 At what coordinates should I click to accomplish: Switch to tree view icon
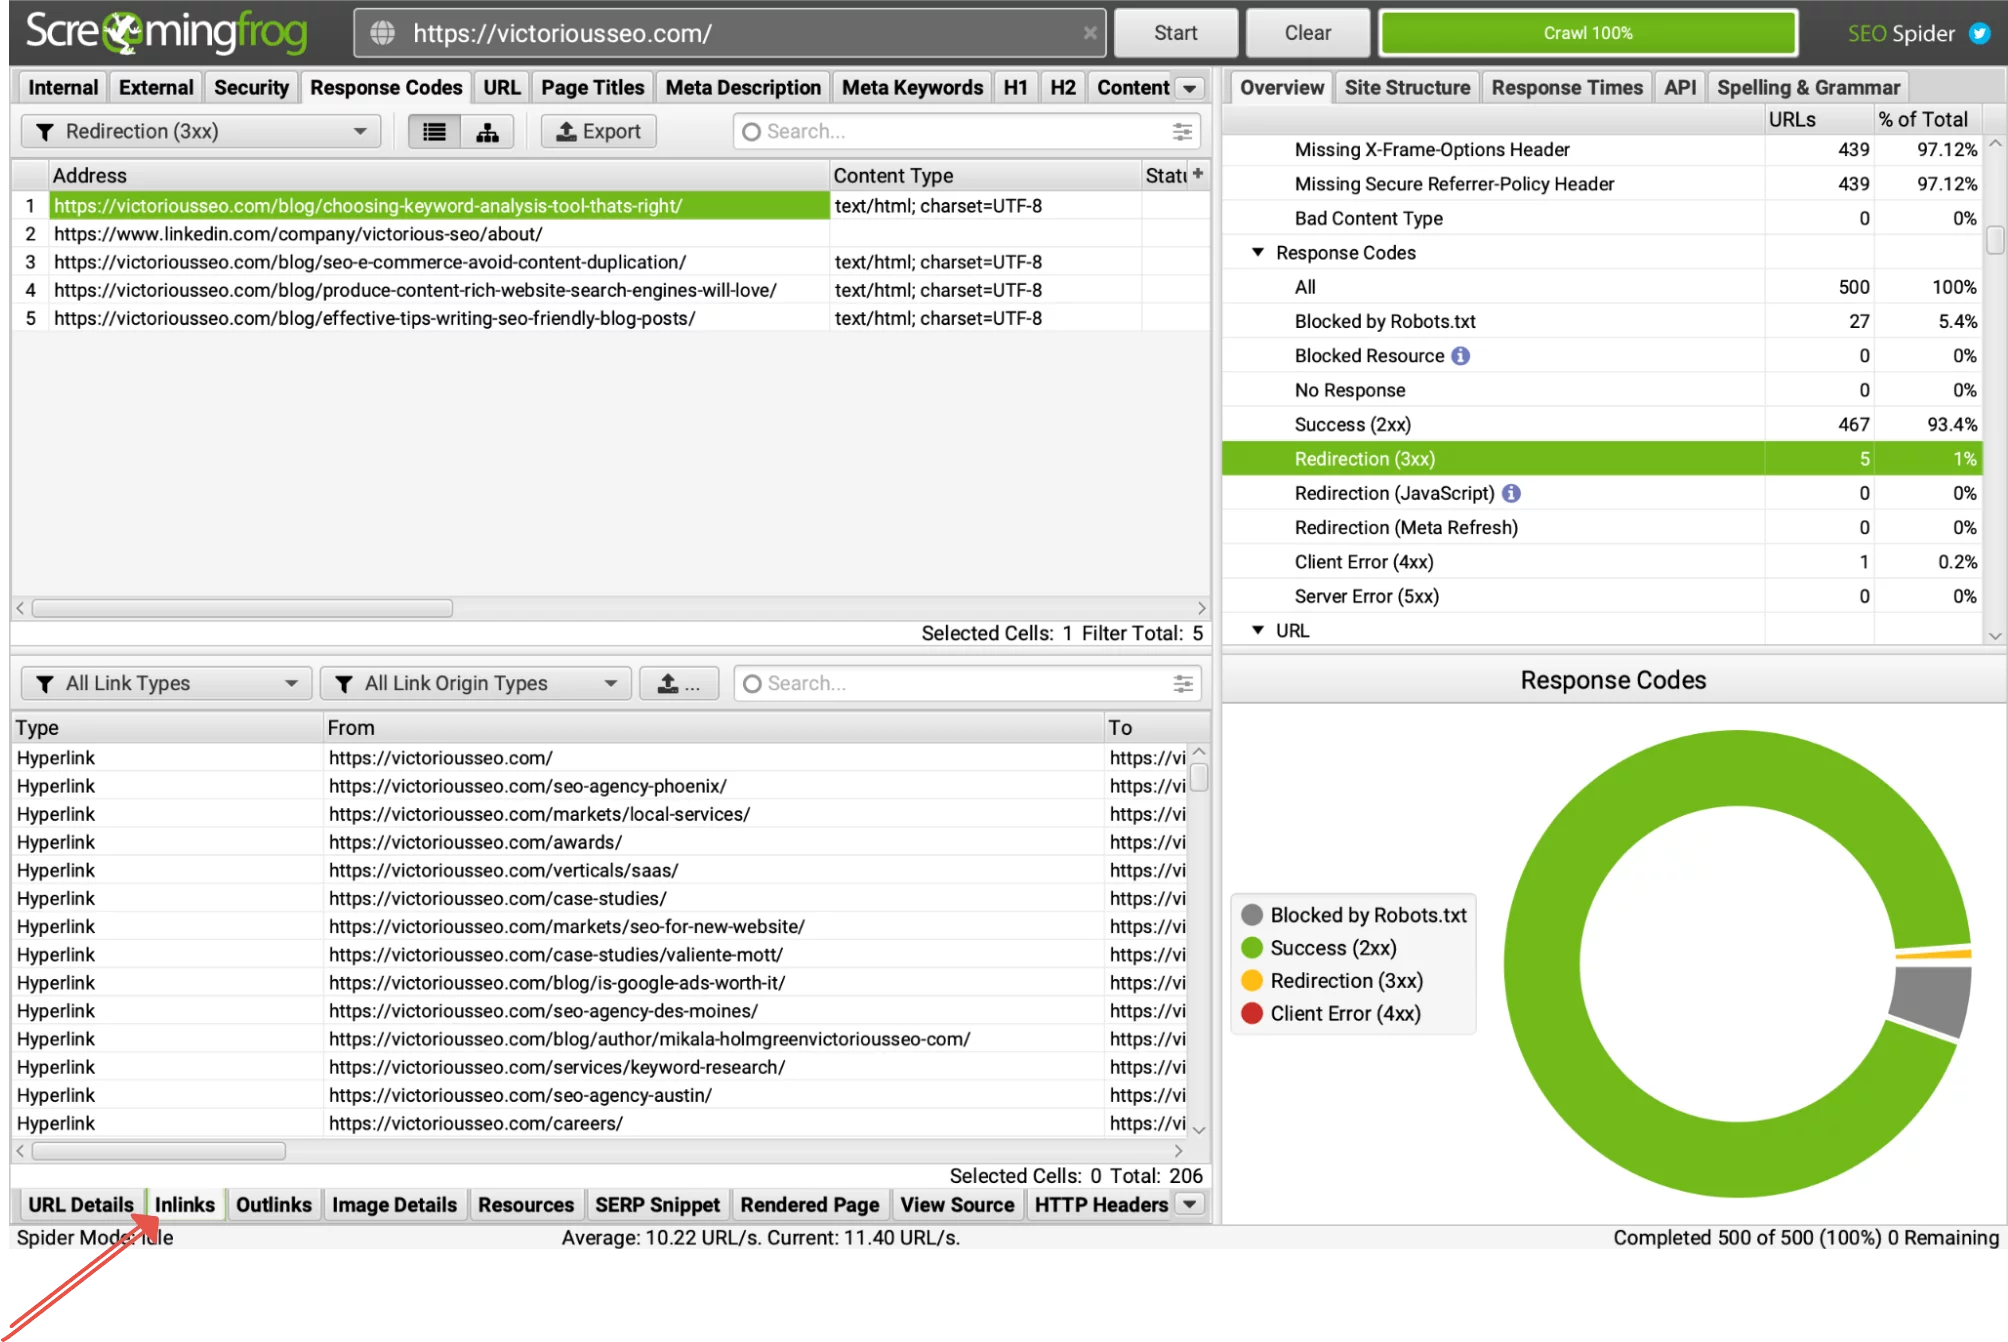tap(487, 132)
